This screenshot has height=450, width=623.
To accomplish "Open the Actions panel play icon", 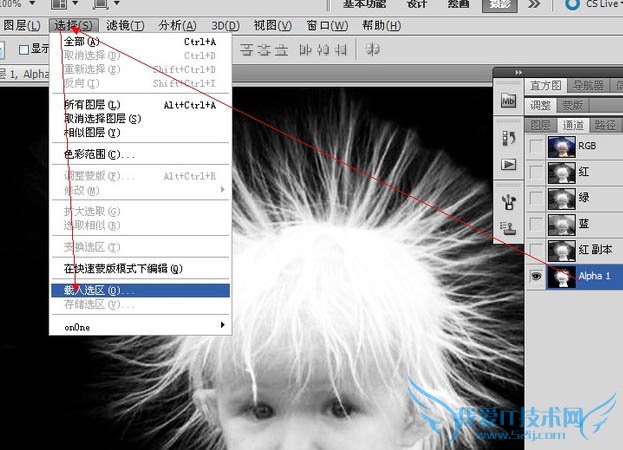I will (509, 164).
